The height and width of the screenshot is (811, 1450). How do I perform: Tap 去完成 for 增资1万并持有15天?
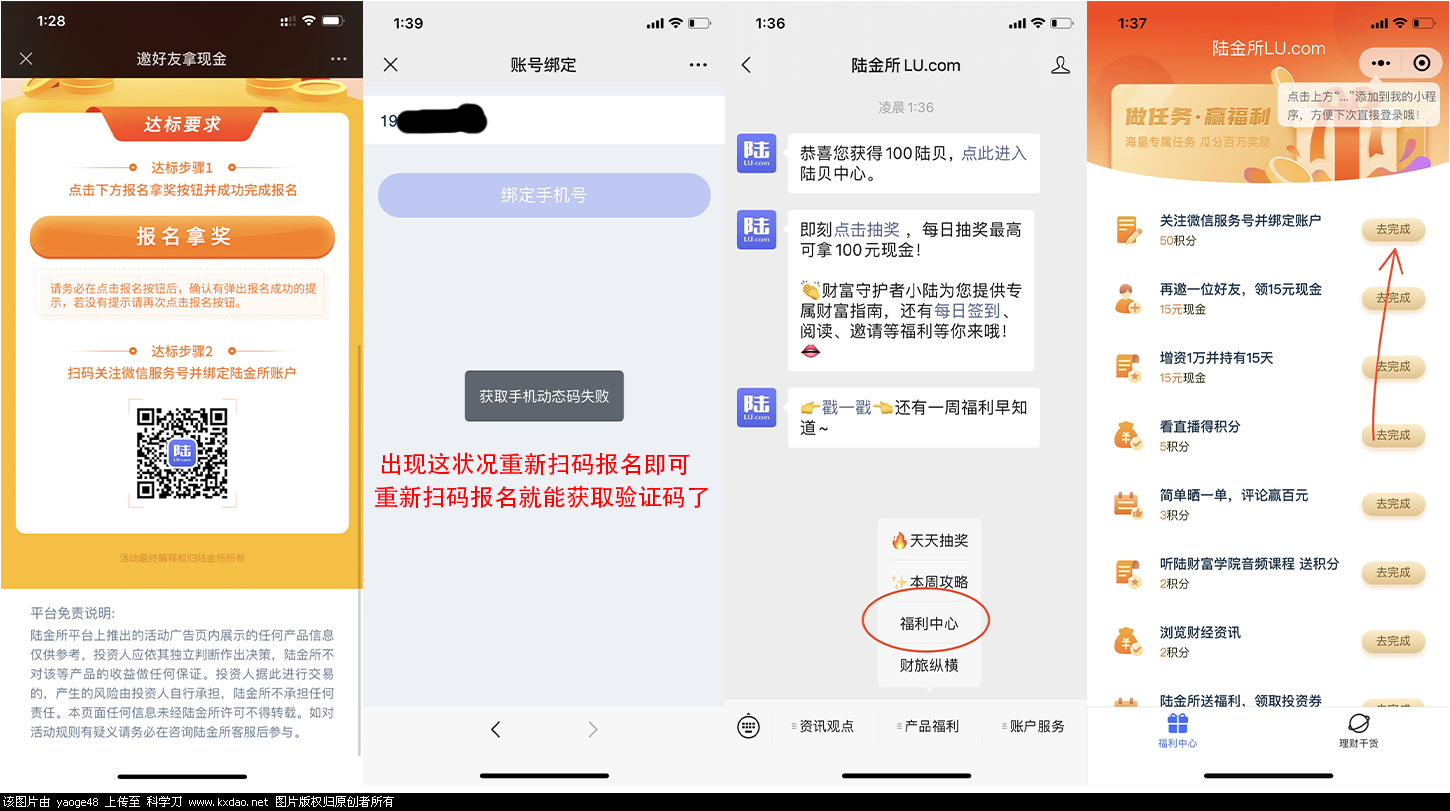click(1393, 367)
